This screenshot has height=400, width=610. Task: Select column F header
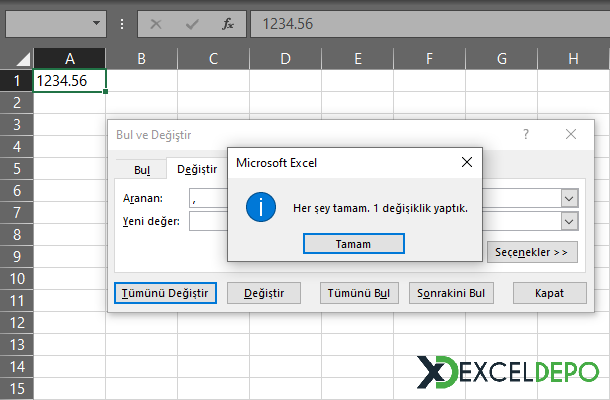coord(429,59)
